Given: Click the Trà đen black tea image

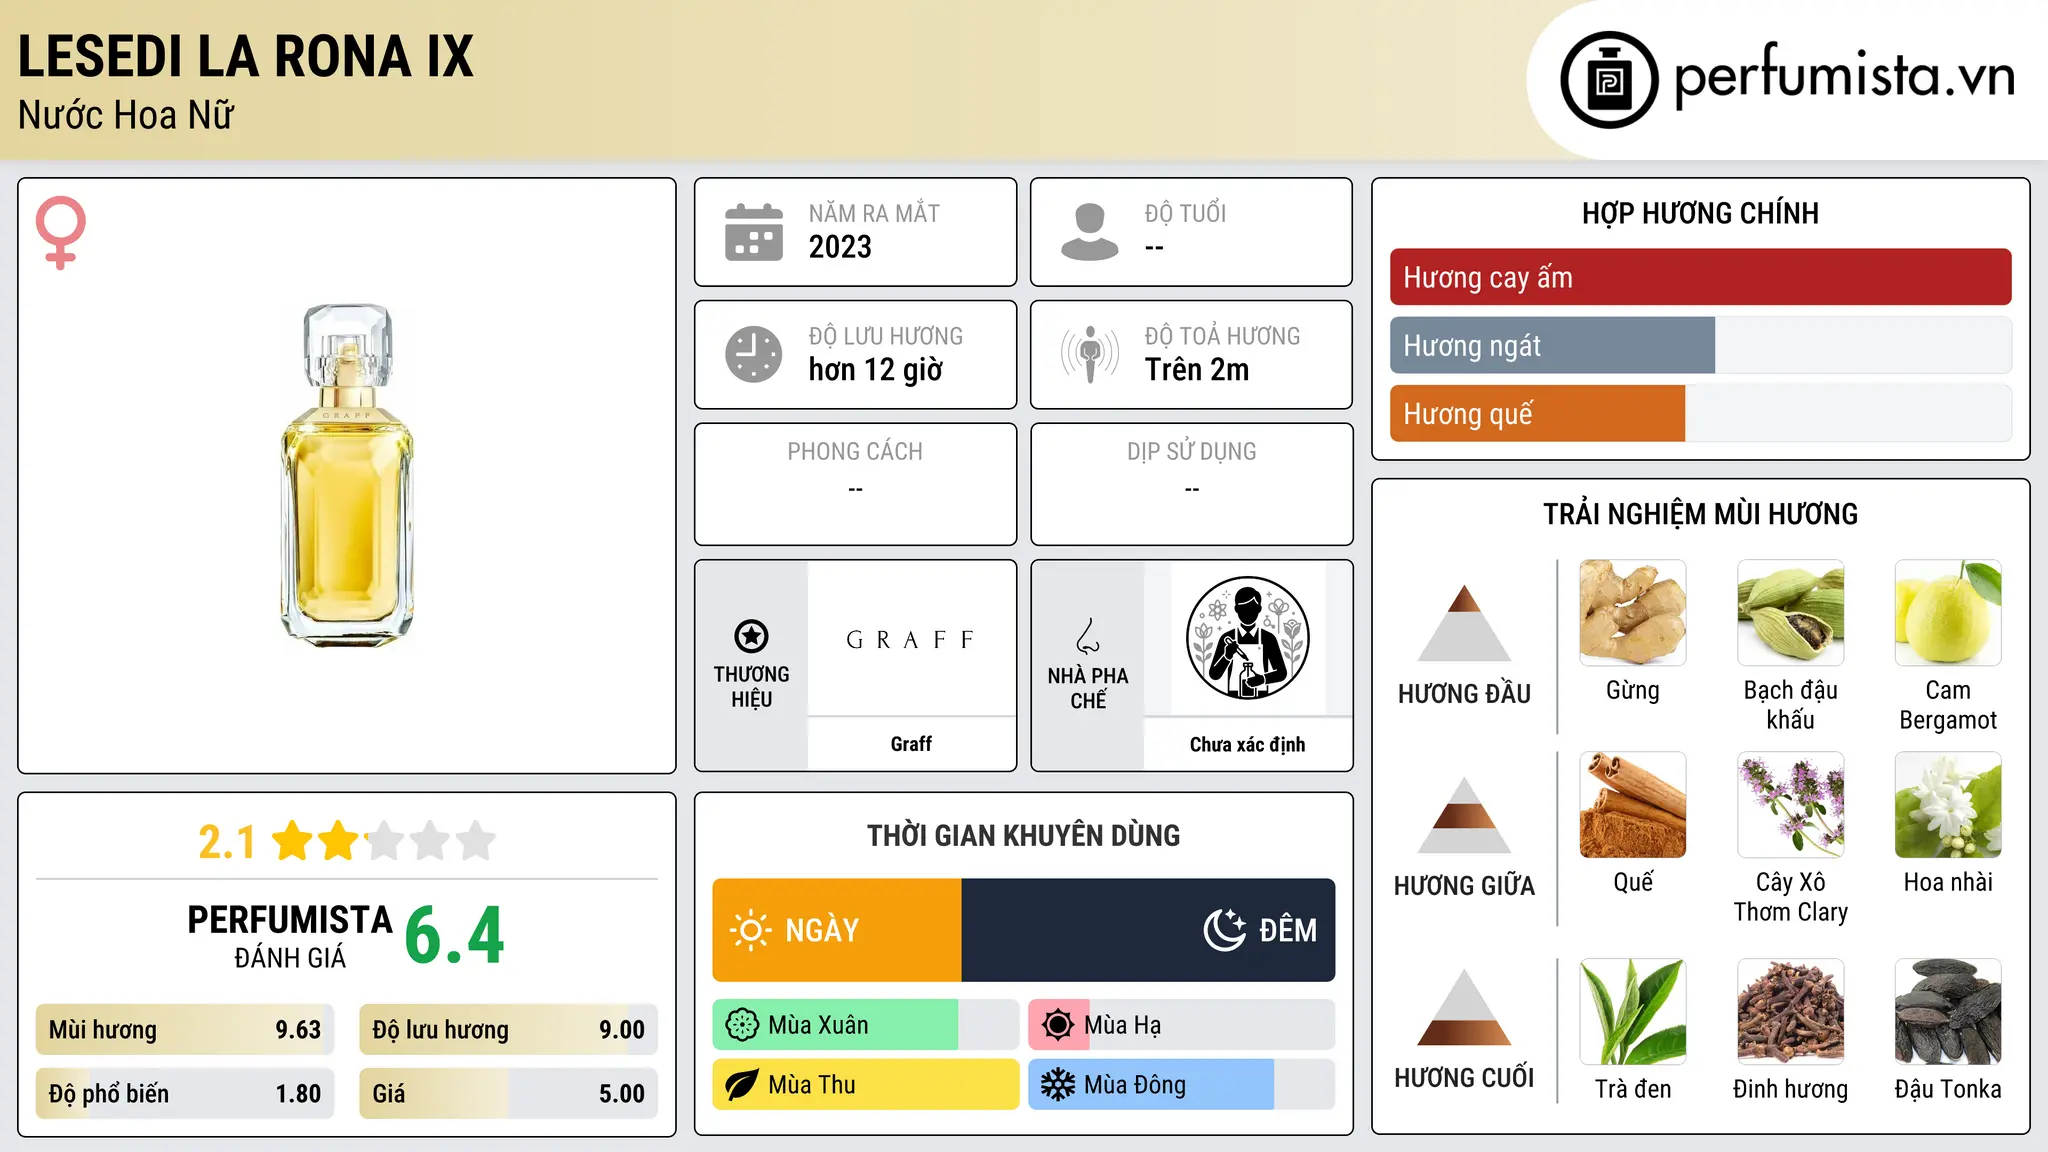Looking at the screenshot, I should 1633,1012.
